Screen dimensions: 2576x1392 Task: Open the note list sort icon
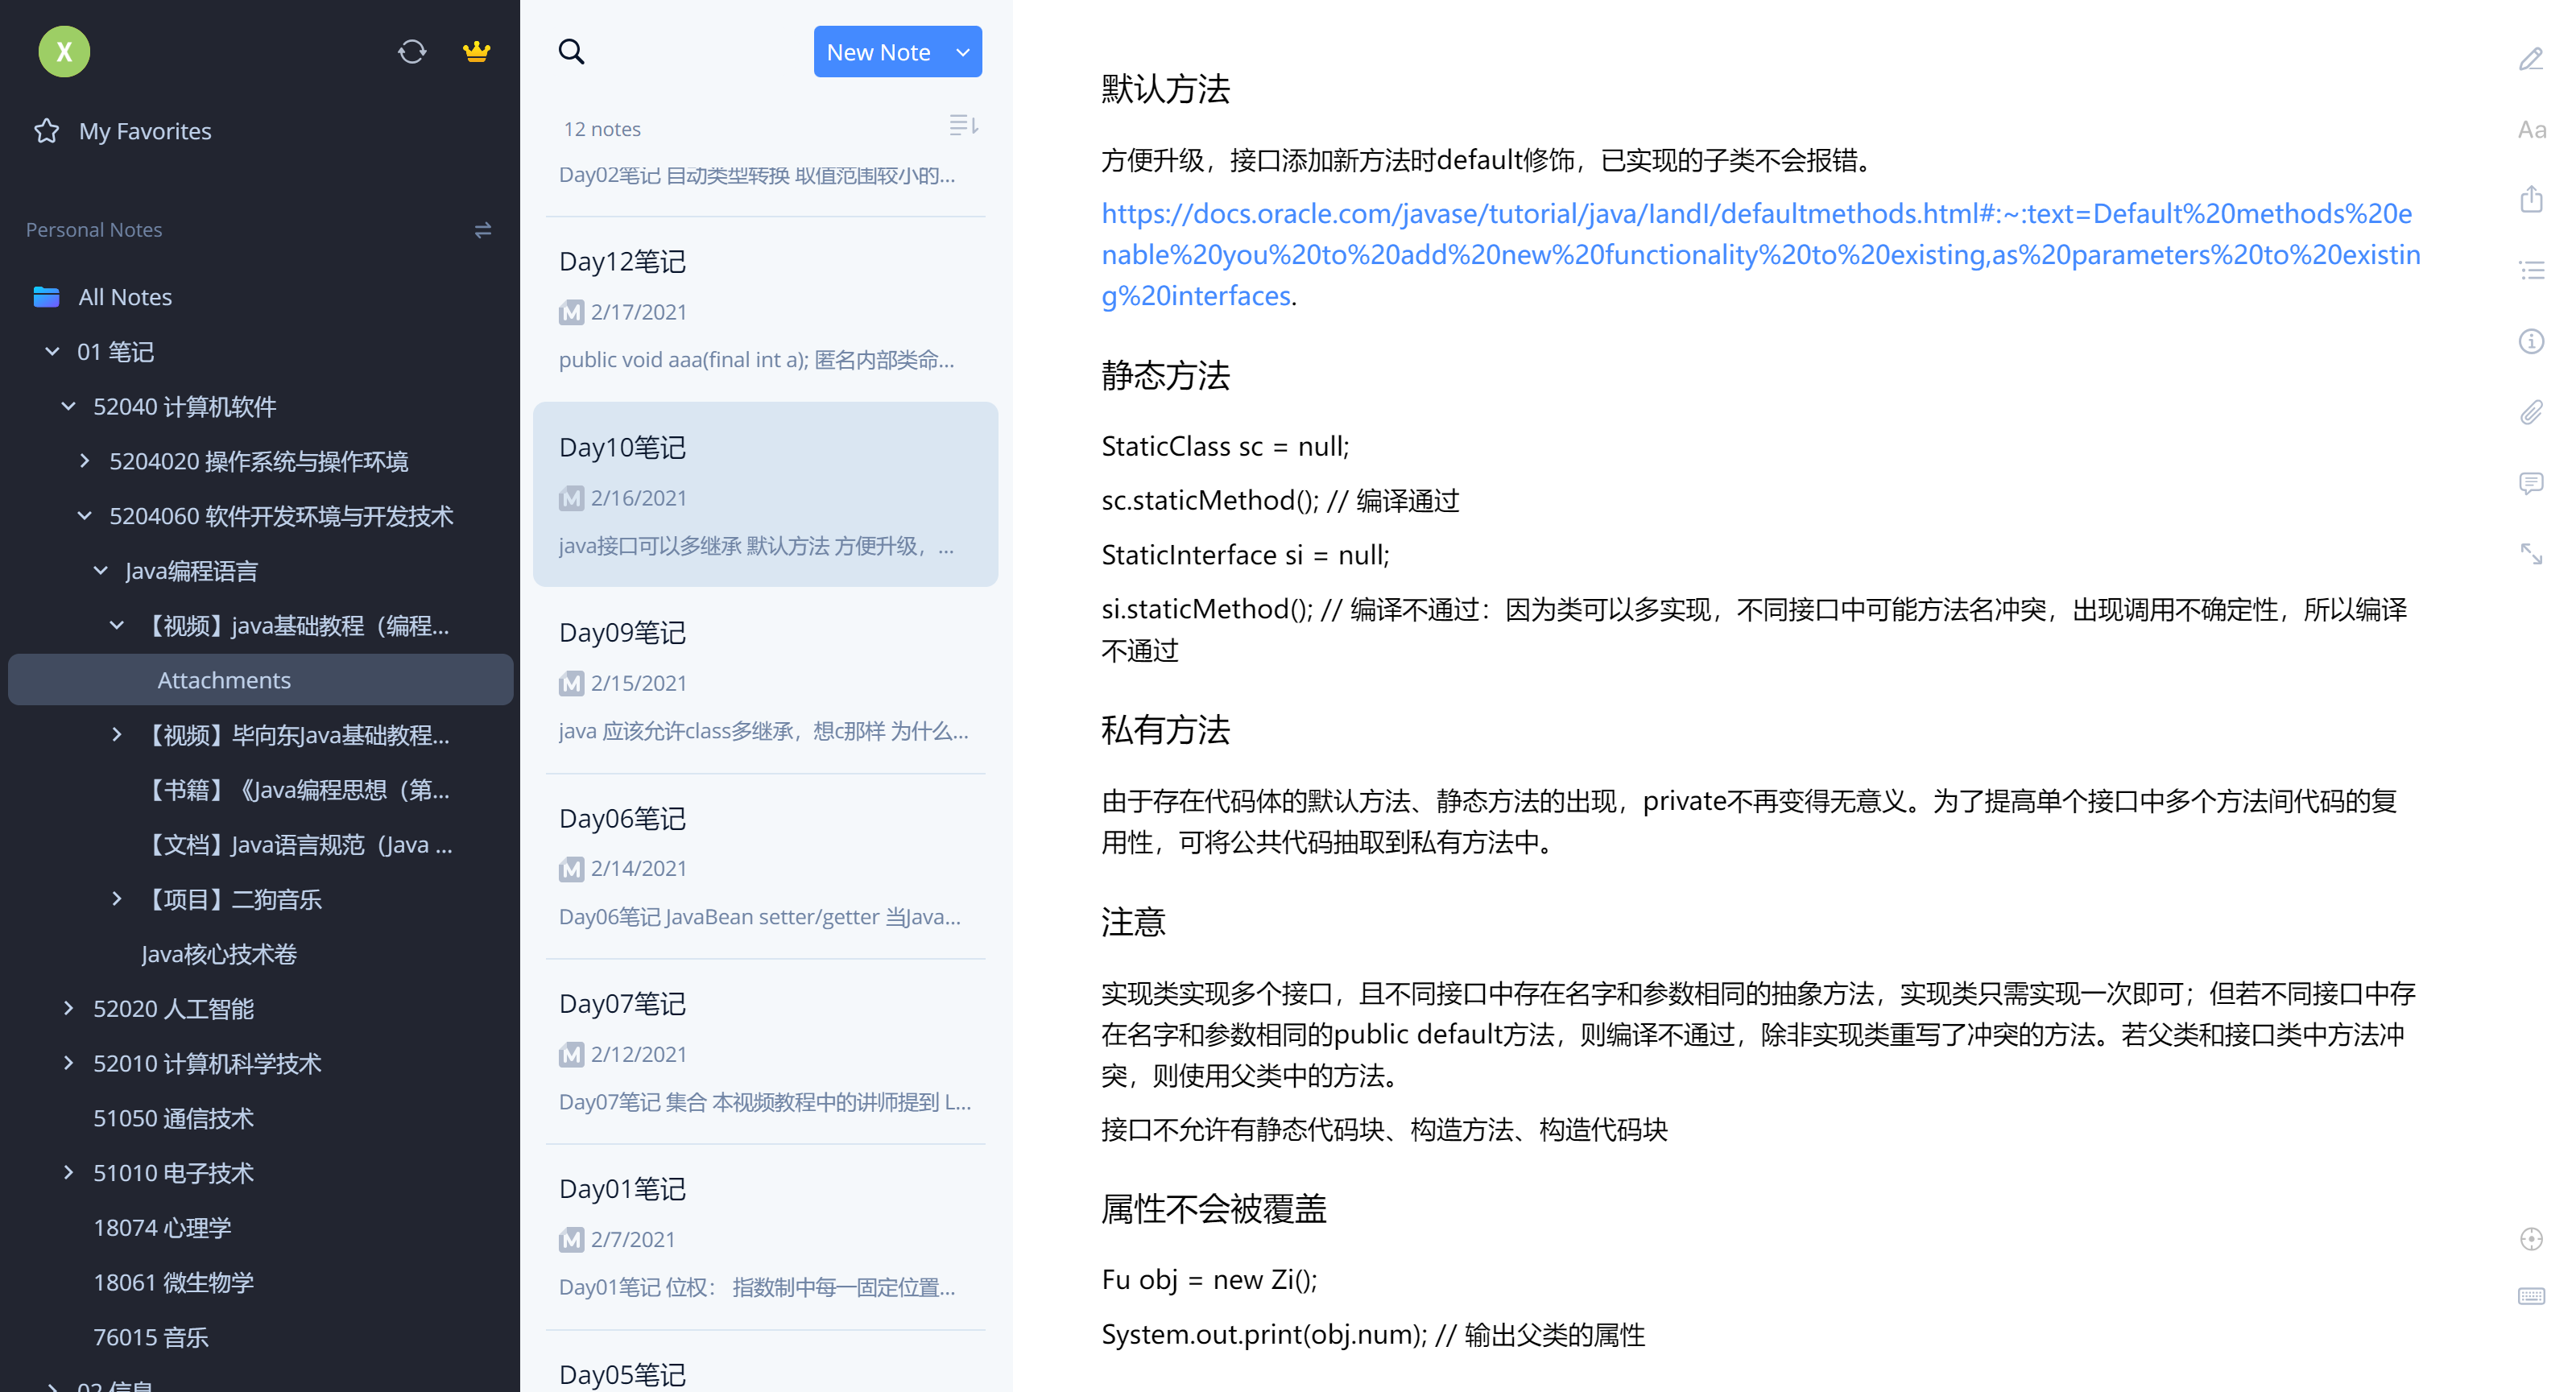[x=963, y=126]
